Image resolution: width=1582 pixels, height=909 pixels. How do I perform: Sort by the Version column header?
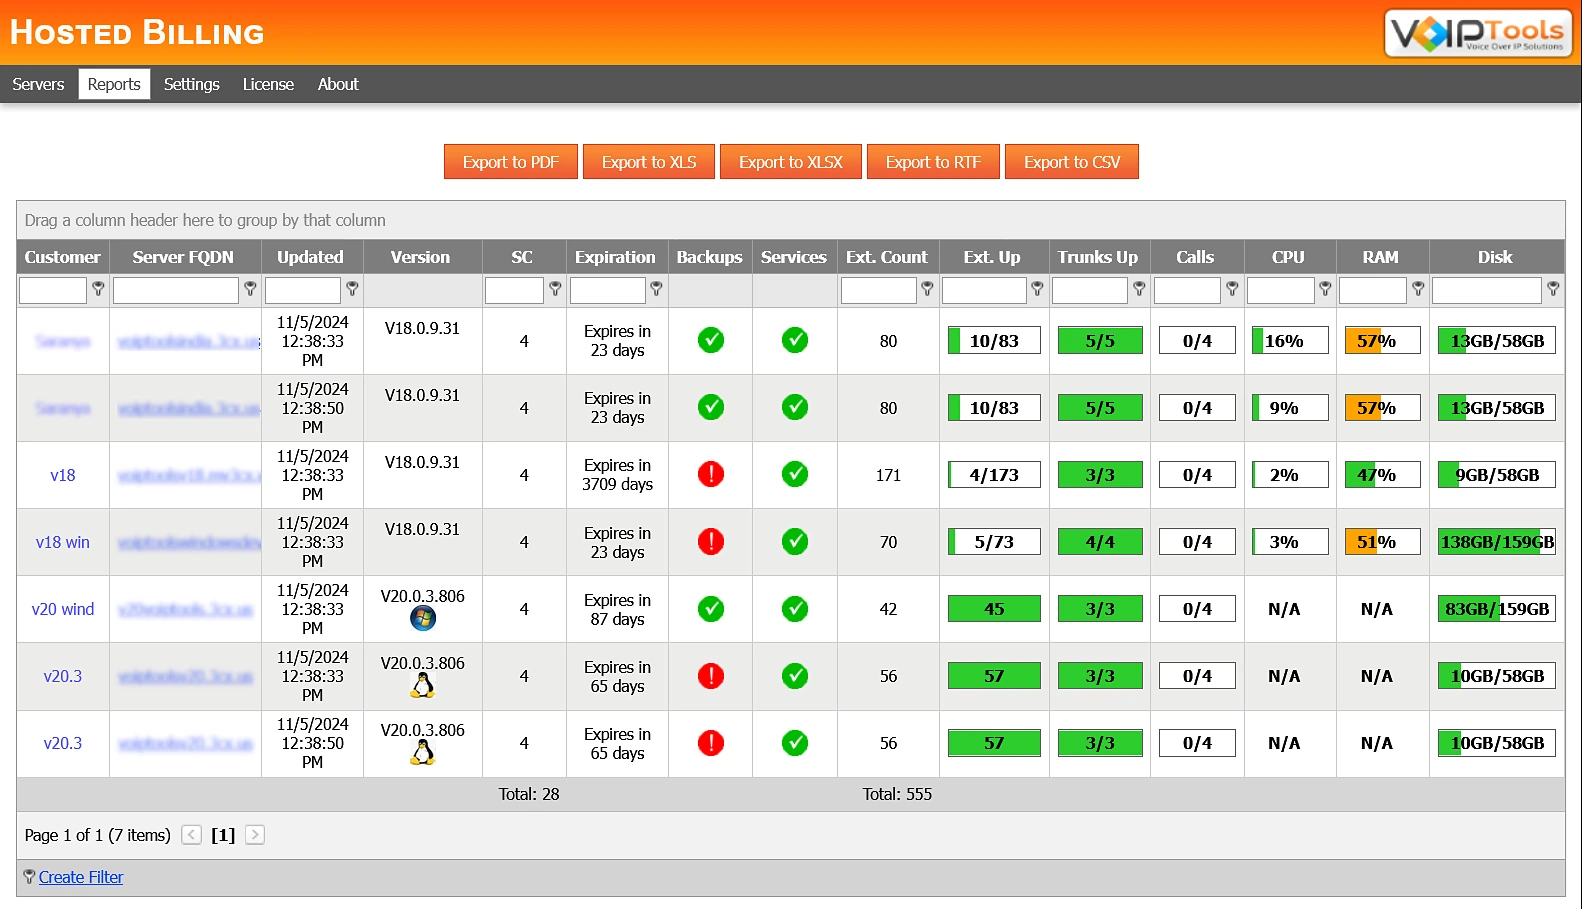[421, 257]
